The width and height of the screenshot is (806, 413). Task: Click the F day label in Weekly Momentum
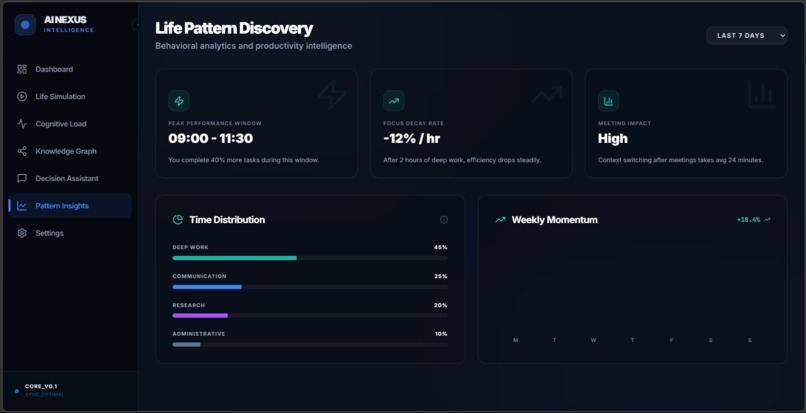coord(671,340)
